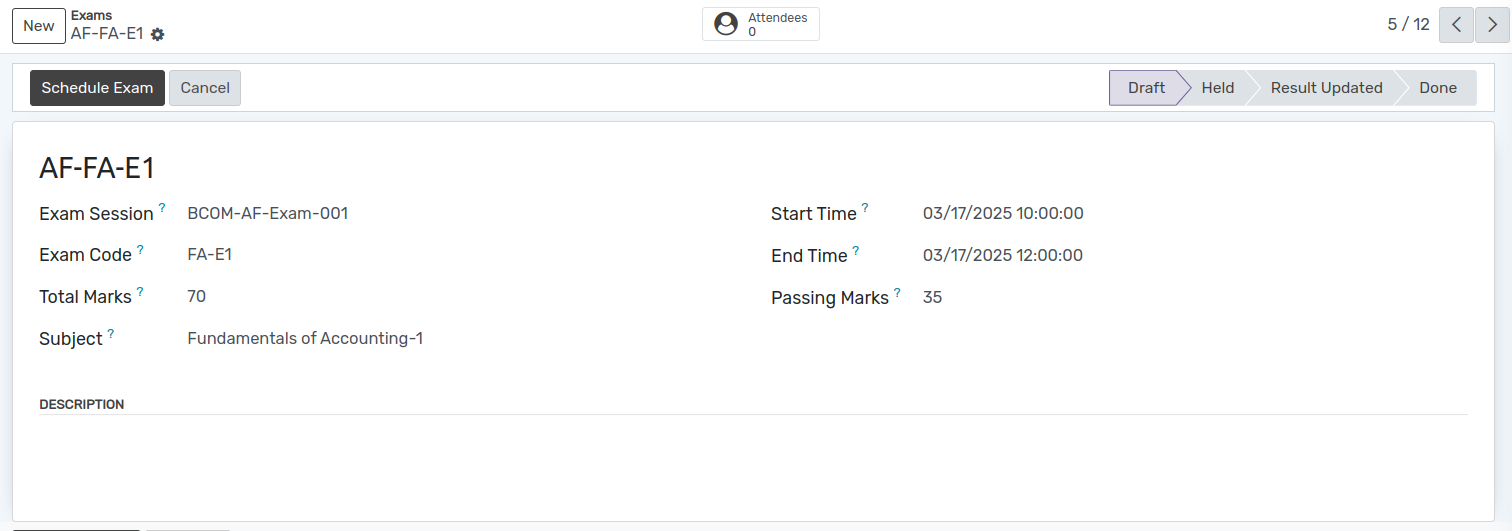Show the Total Marks help question mark

point(140,291)
